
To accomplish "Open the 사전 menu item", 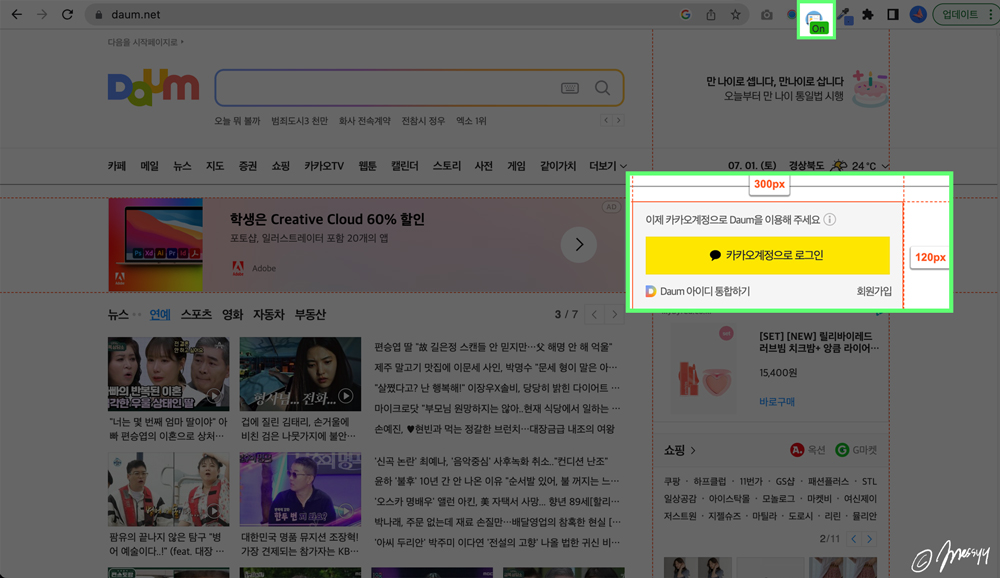I will tap(483, 166).
